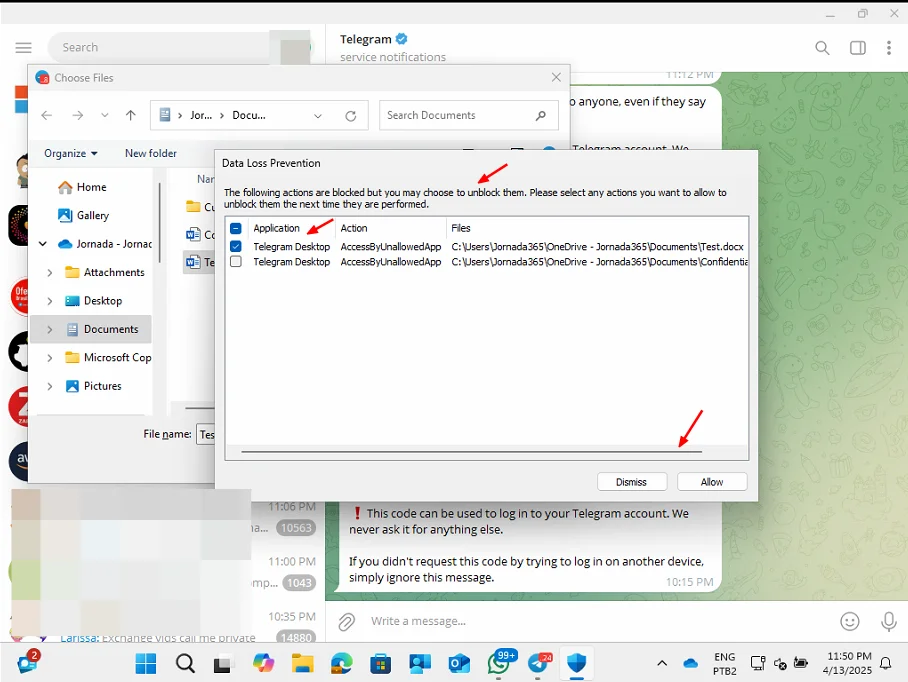Viewport: 908px width, 682px height.
Task: Open Telegram chat three-dot options menu
Action: coord(889,48)
